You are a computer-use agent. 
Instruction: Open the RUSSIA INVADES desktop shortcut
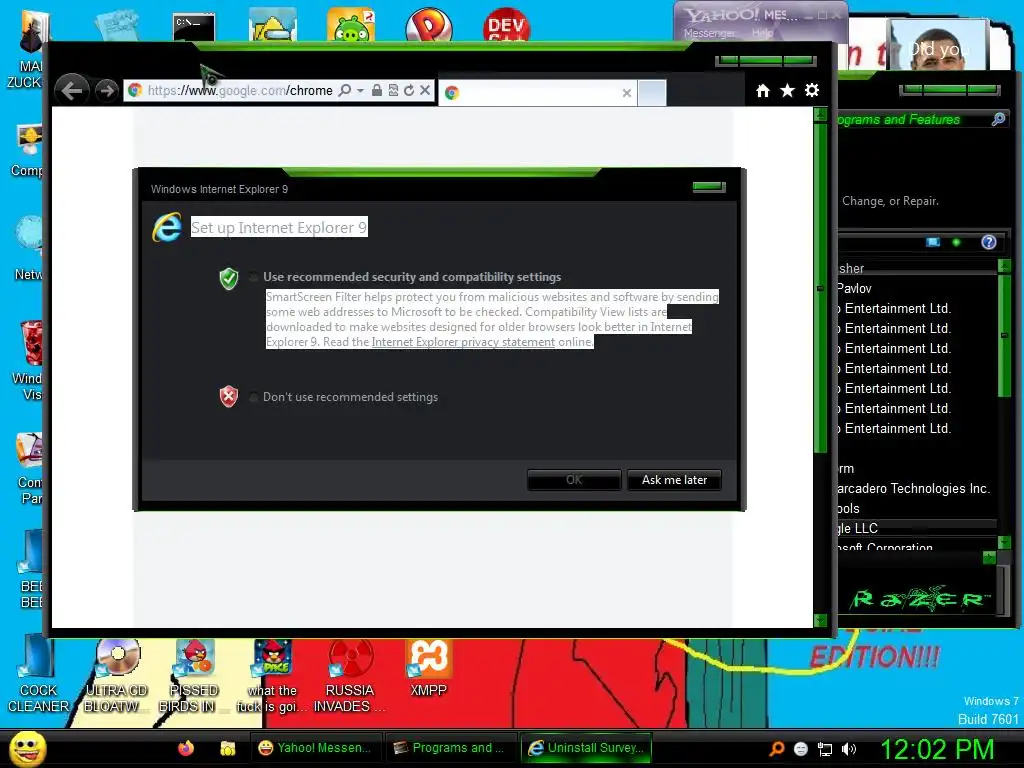350,677
